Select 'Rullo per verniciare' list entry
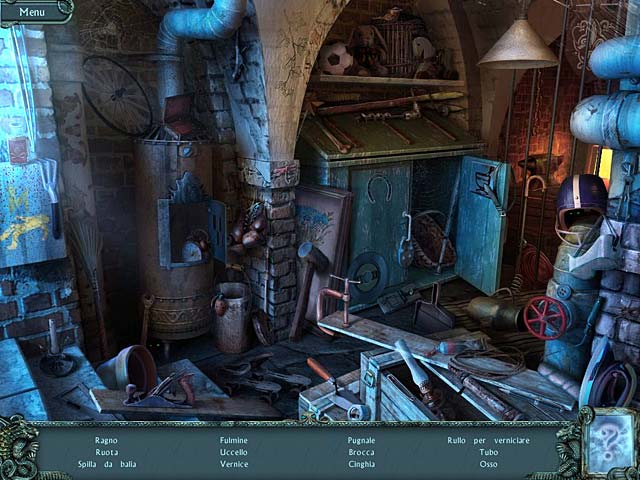 tap(488, 440)
